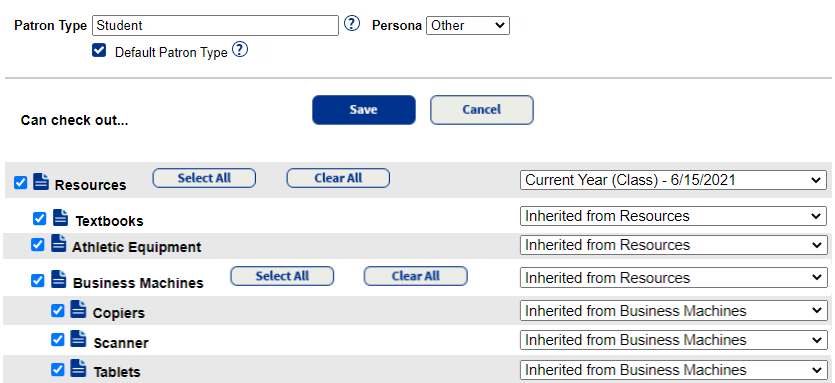The width and height of the screenshot is (835, 383).
Task: Toggle the Resources checkbox
Action: pyautogui.click(x=20, y=183)
